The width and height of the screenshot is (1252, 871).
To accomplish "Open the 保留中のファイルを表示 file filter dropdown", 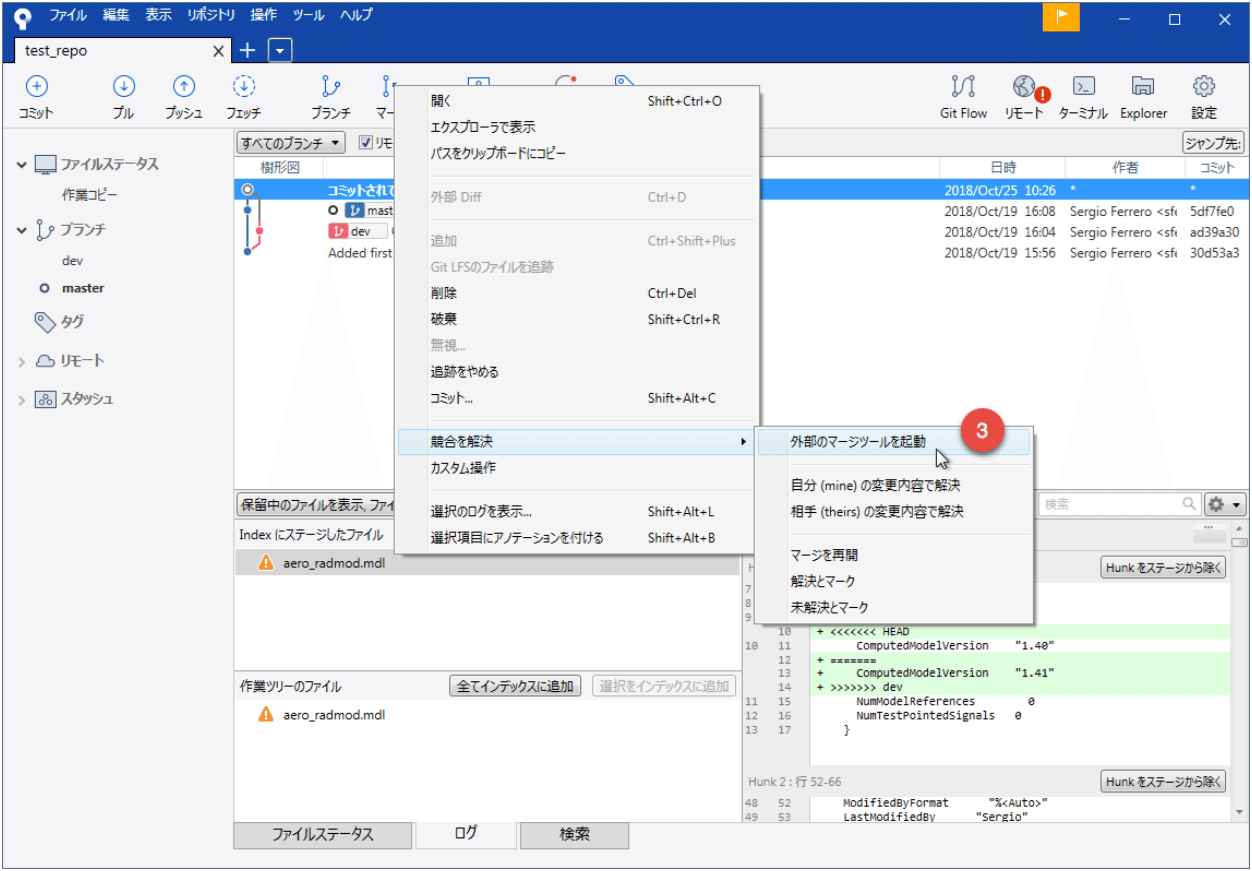I will 316,504.
